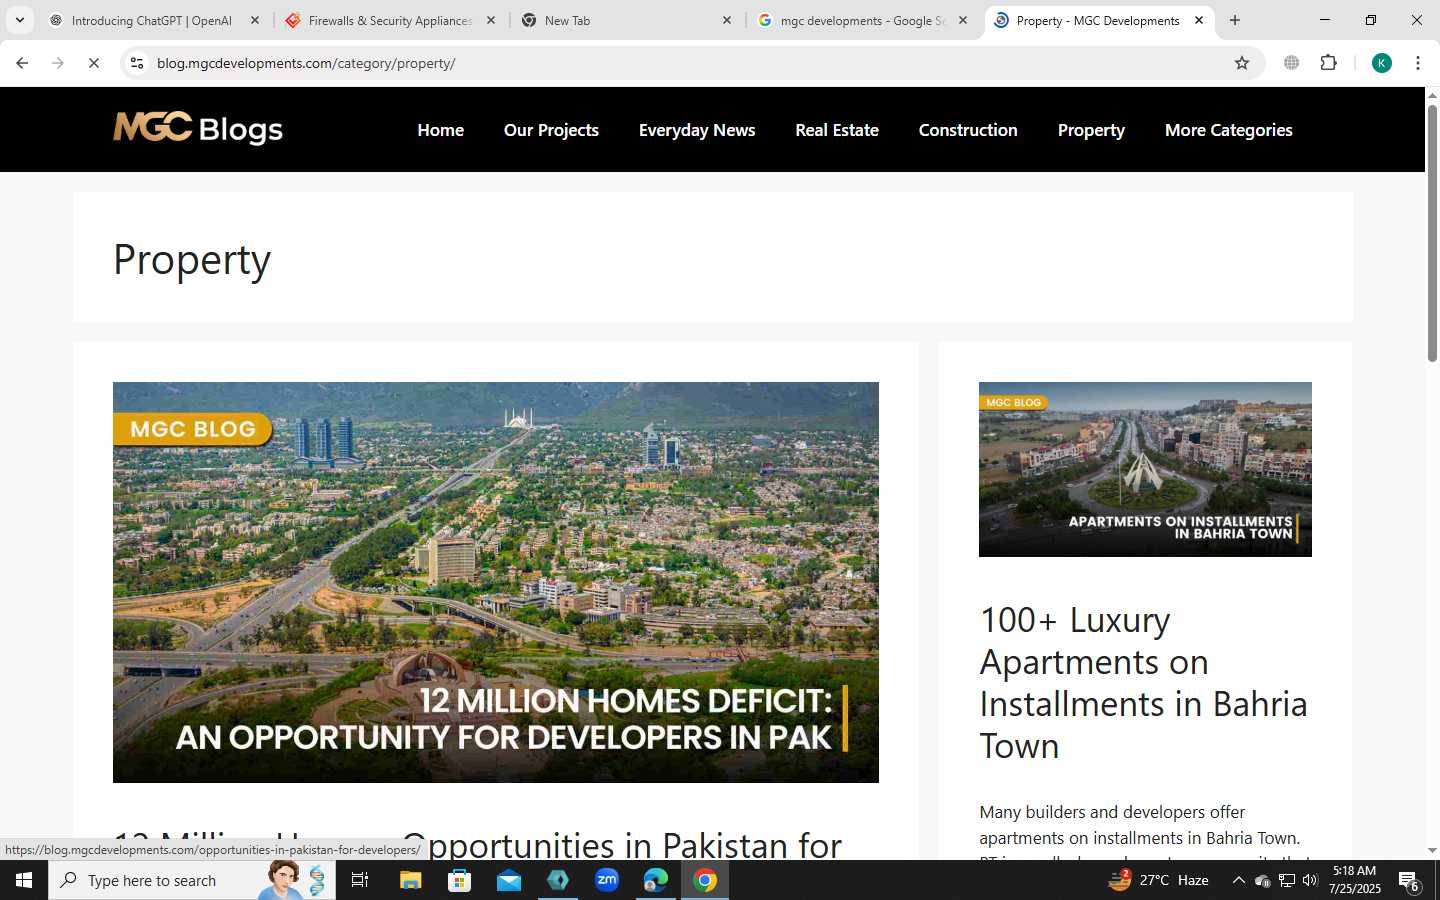Viewport: 1440px width, 900px height.
Task: Switch to Firewalls & Security Appliances tab
Action: click(x=389, y=20)
